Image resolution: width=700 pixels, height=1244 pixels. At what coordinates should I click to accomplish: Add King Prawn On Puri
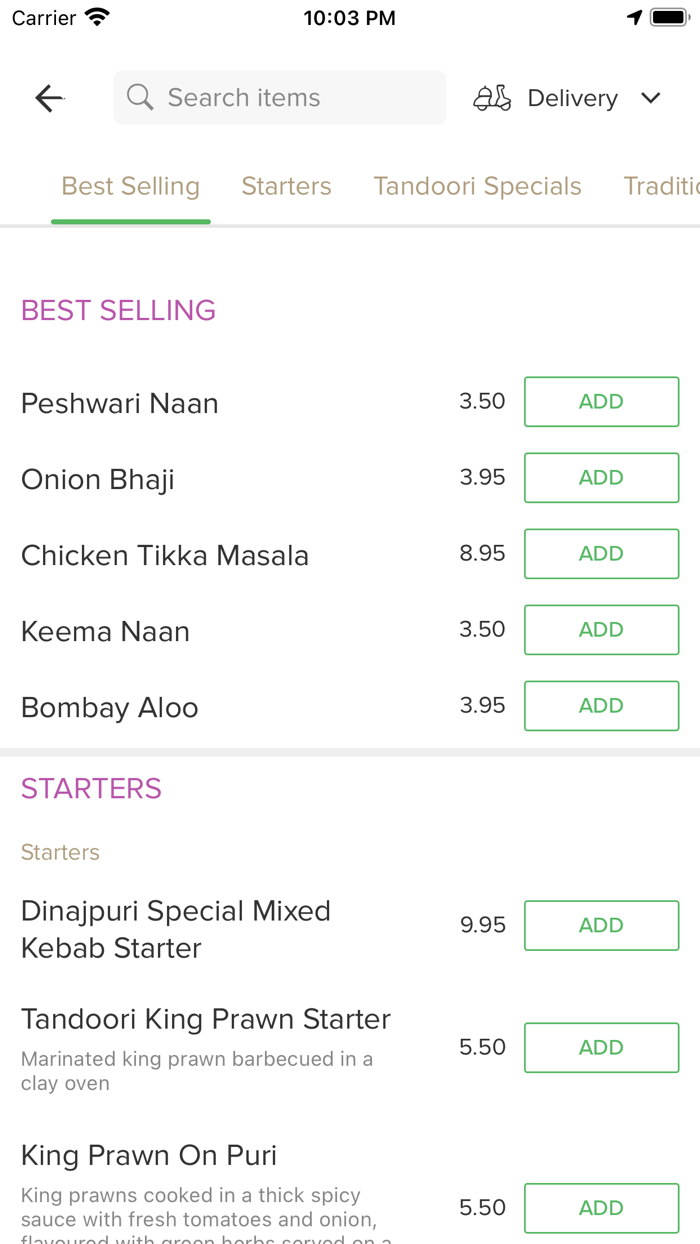pyautogui.click(x=601, y=1208)
